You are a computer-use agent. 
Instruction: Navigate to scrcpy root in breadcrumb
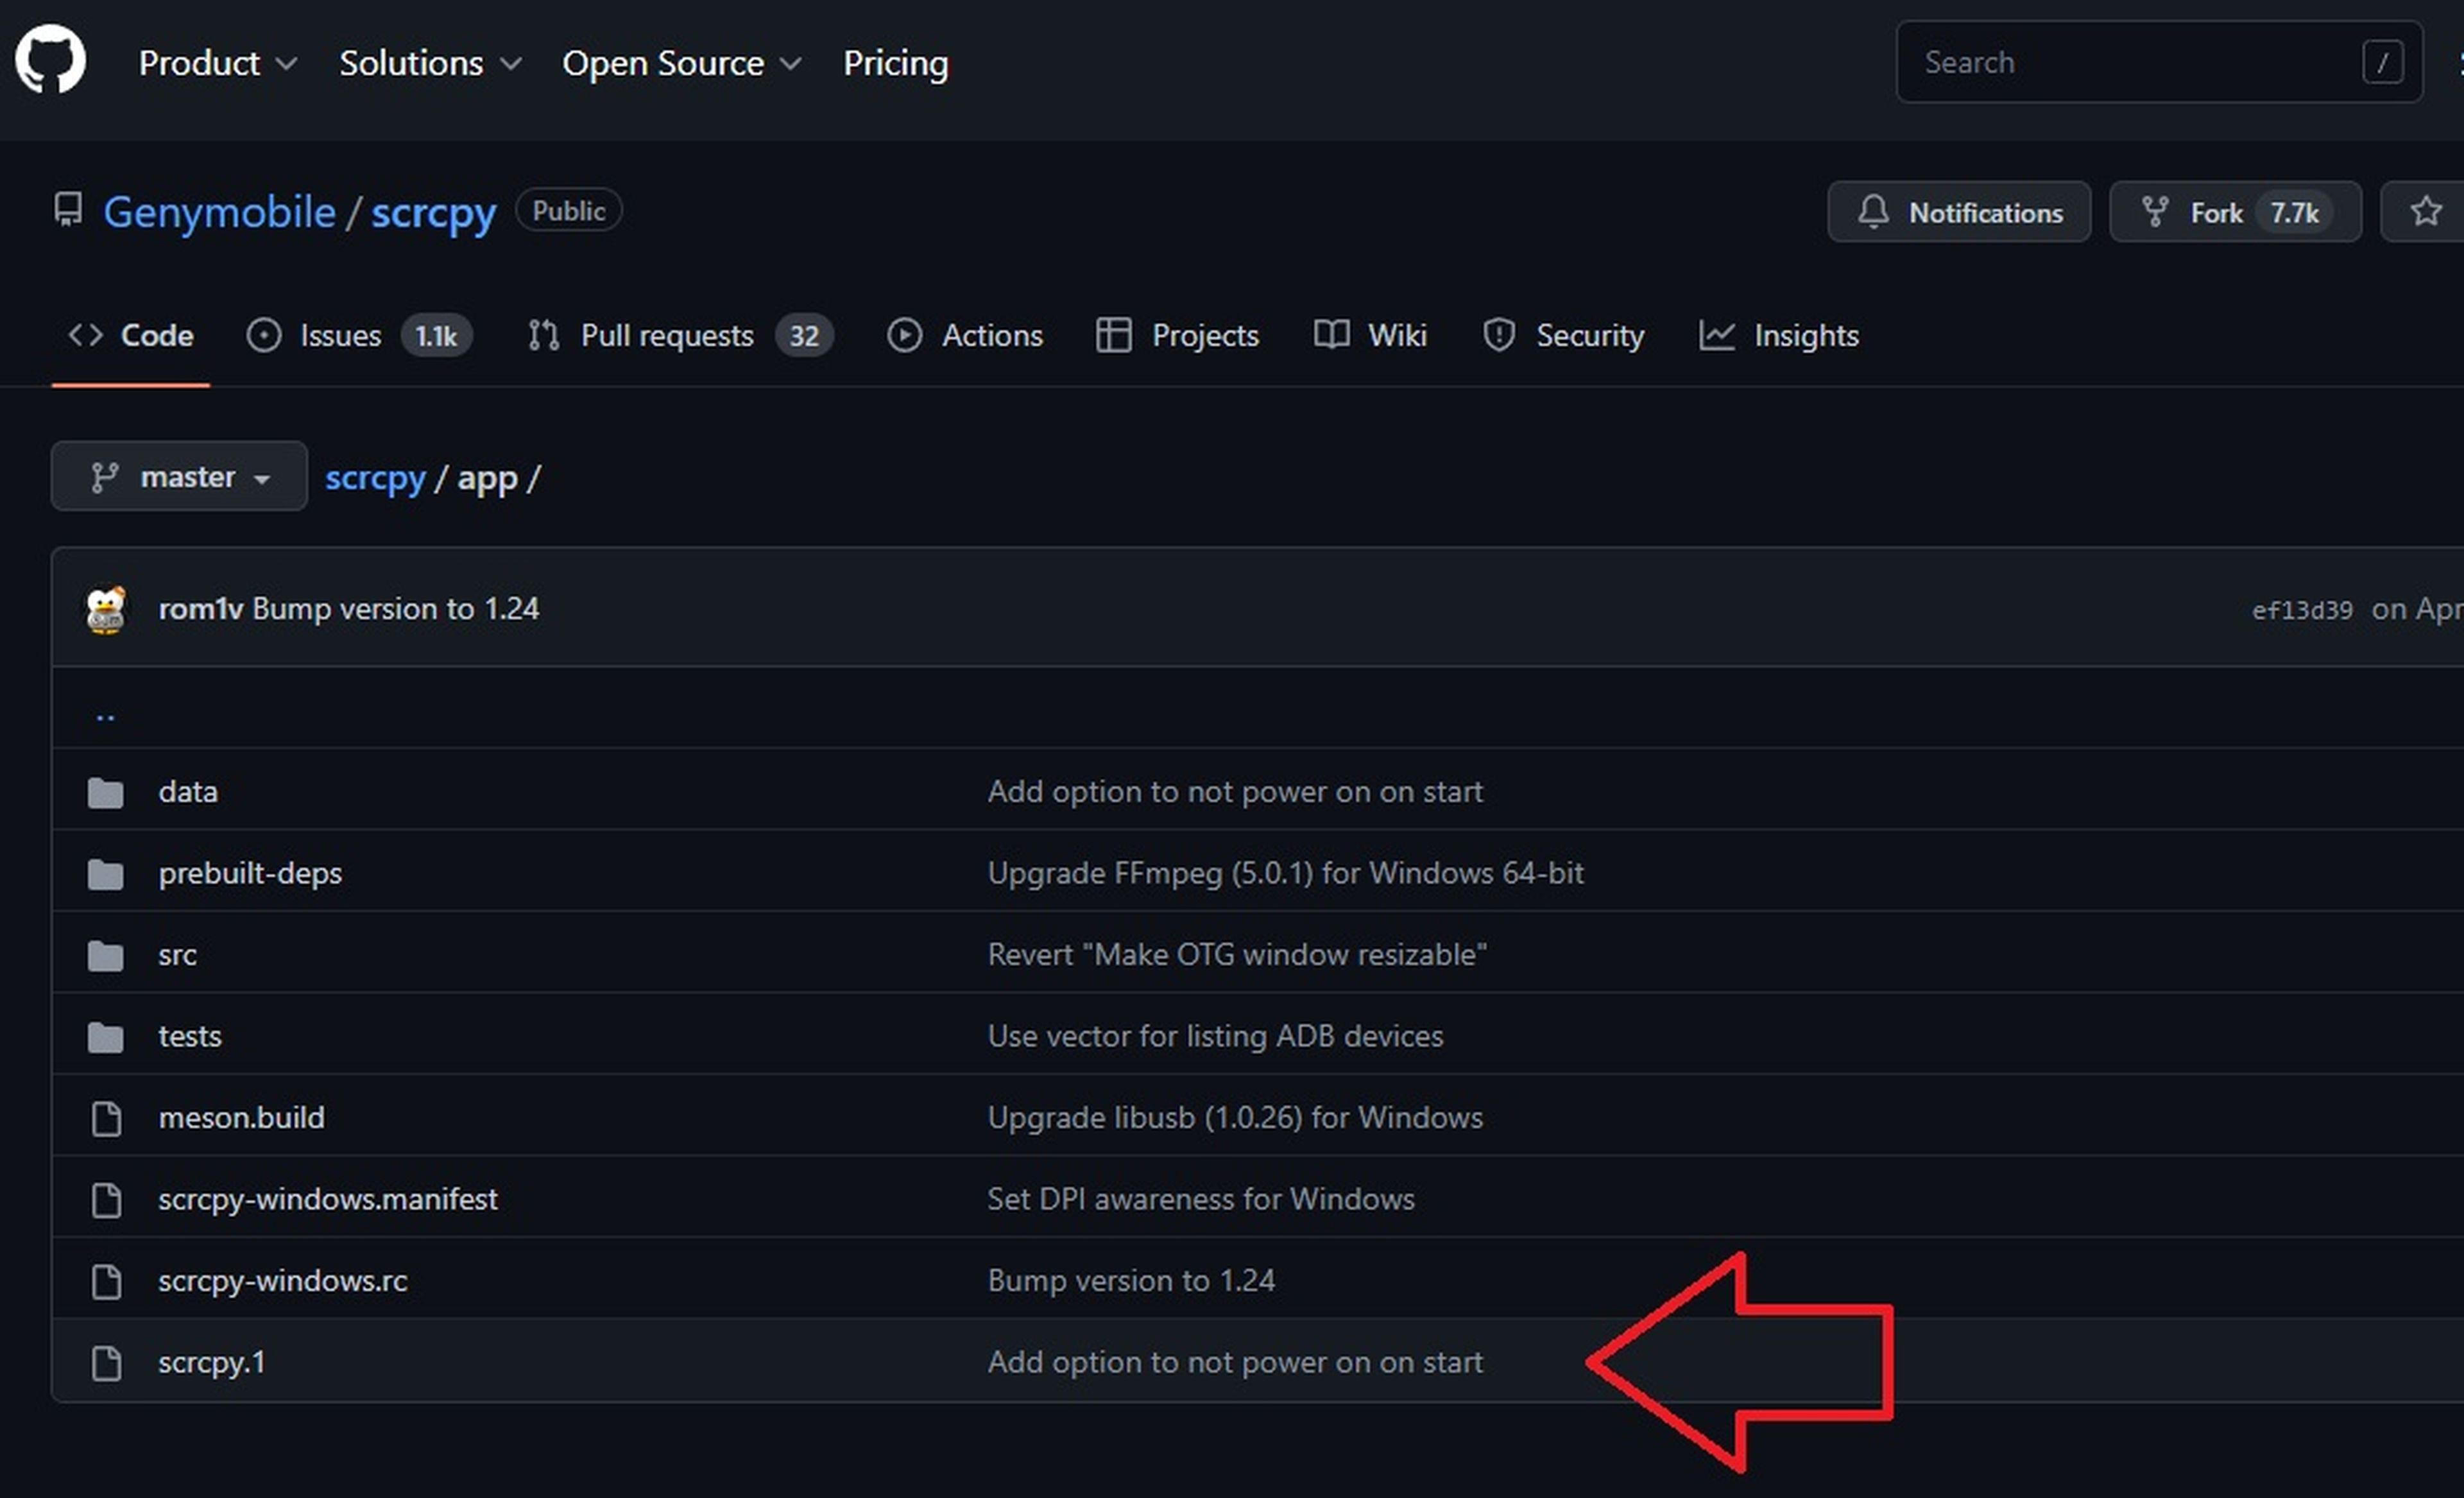click(375, 478)
